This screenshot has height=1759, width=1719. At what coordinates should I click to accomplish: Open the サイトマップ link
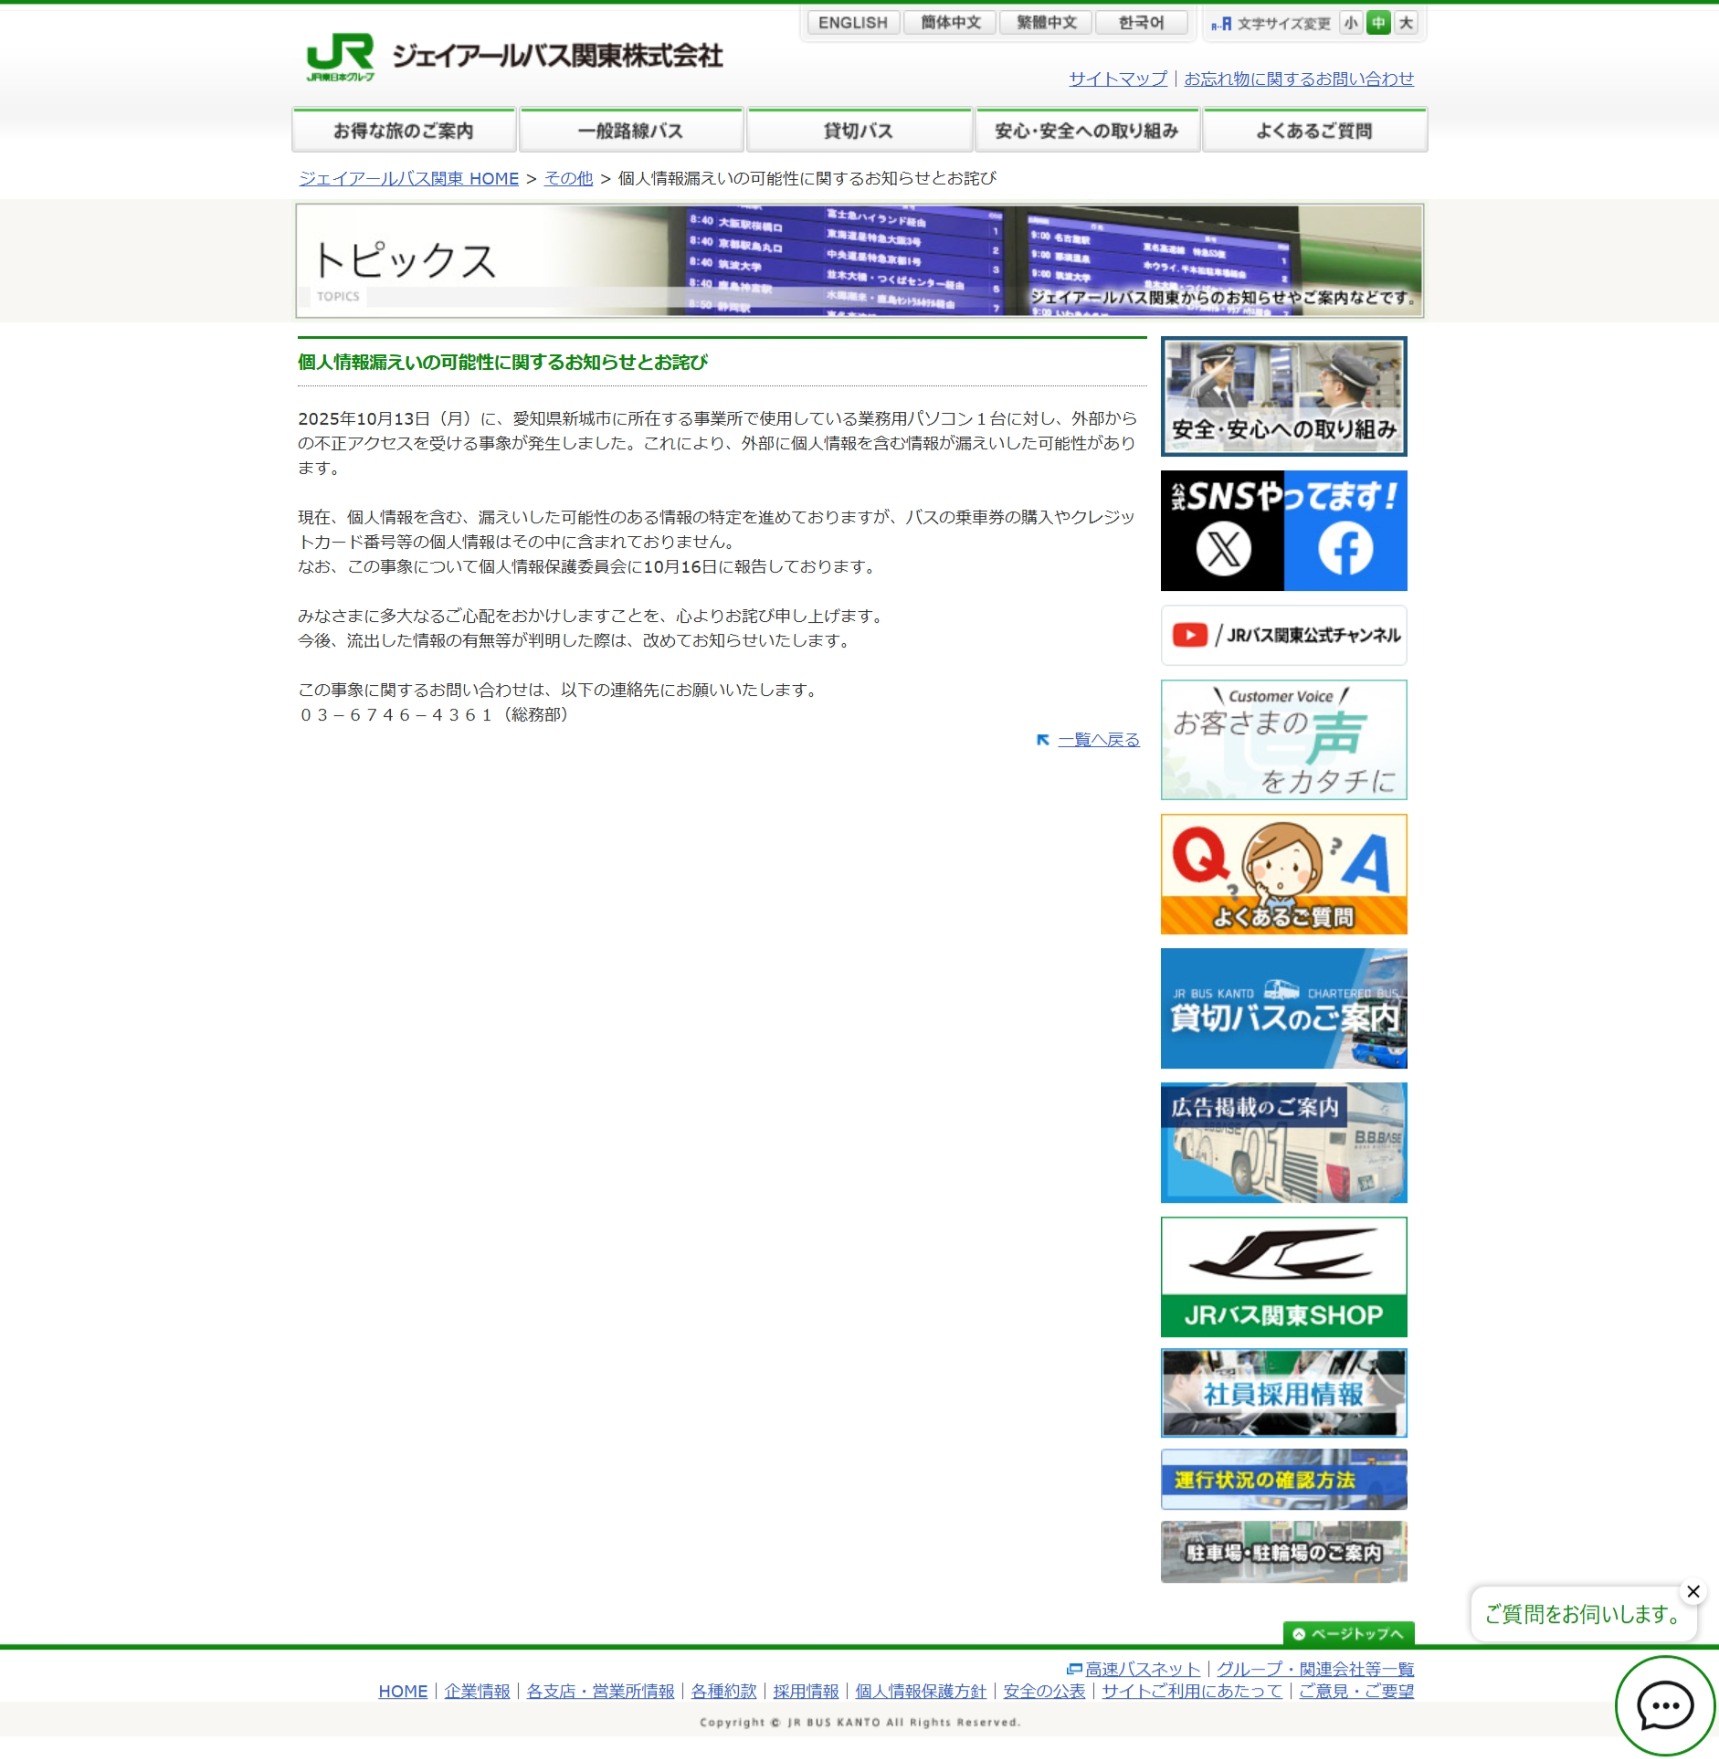(x=1117, y=79)
